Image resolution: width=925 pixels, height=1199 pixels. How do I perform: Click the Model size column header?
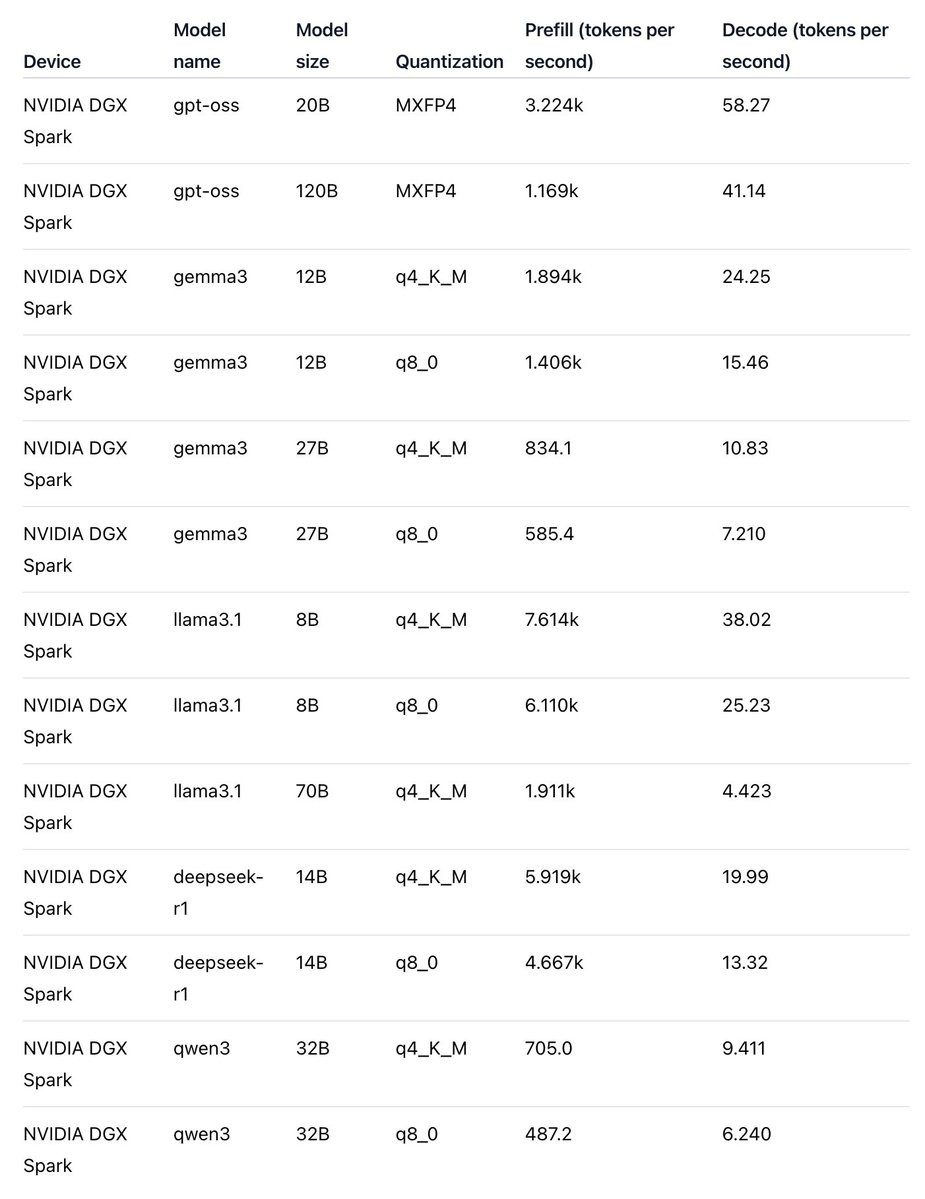322,46
